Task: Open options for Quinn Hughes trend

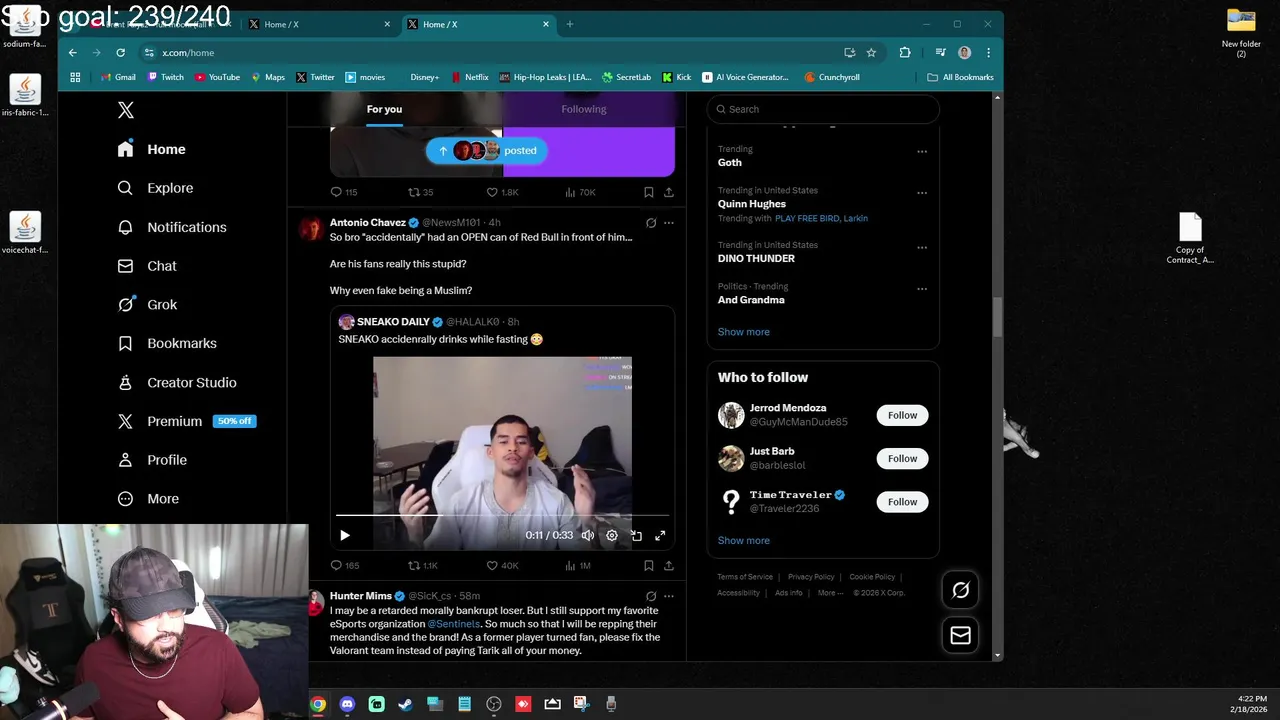Action: point(922,193)
